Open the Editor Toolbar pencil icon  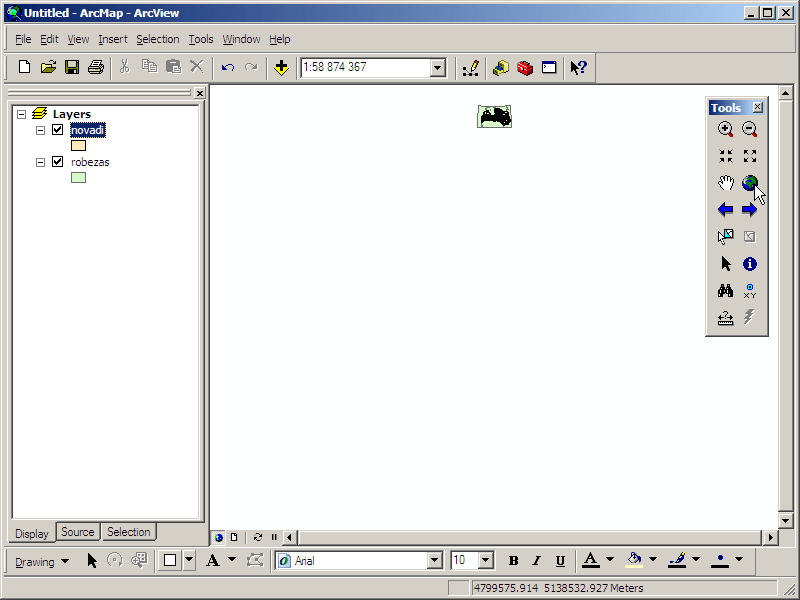point(470,67)
